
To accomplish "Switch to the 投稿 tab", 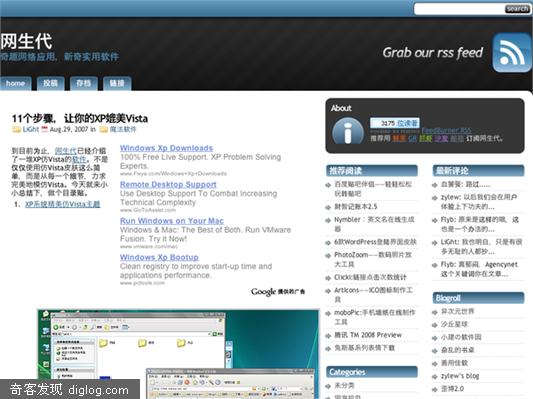I will tap(50, 83).
